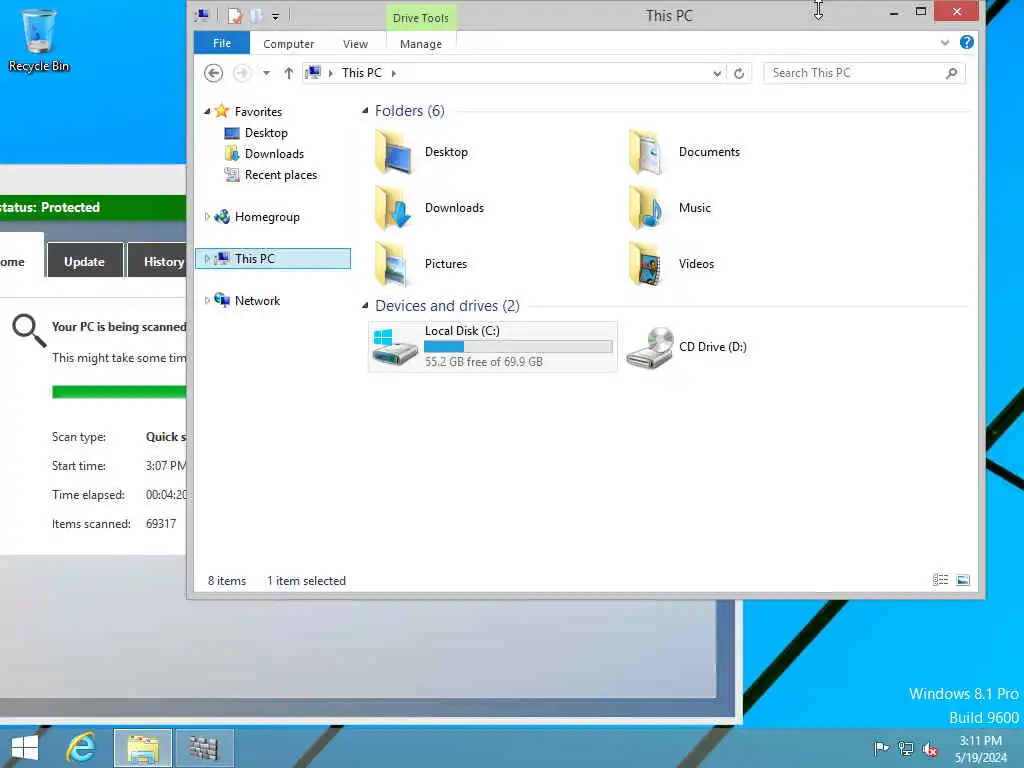Switch to History tab in Defender window

coord(157,261)
